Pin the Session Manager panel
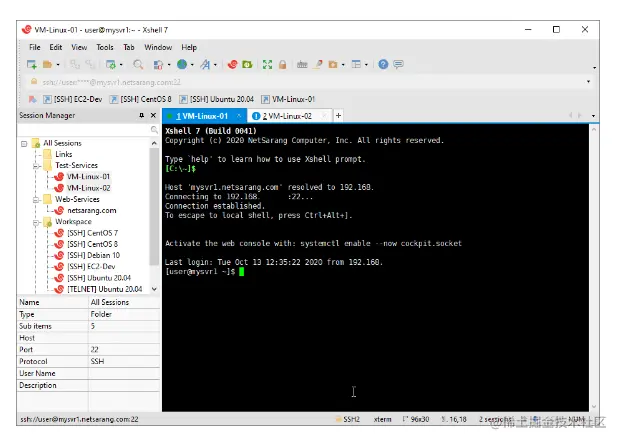 click(142, 115)
